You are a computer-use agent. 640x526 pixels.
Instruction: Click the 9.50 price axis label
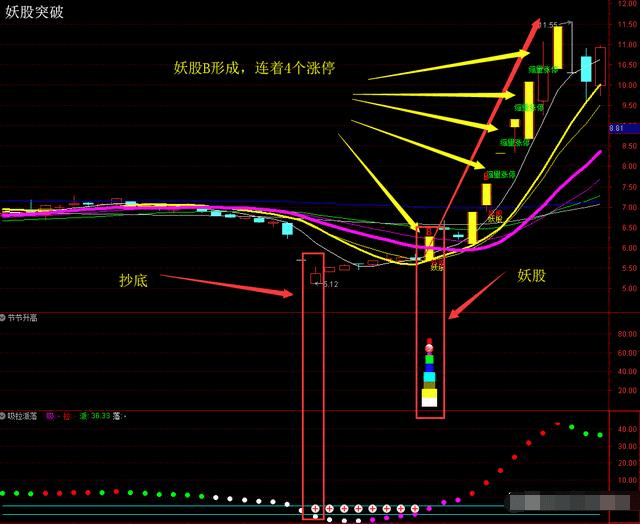click(629, 105)
